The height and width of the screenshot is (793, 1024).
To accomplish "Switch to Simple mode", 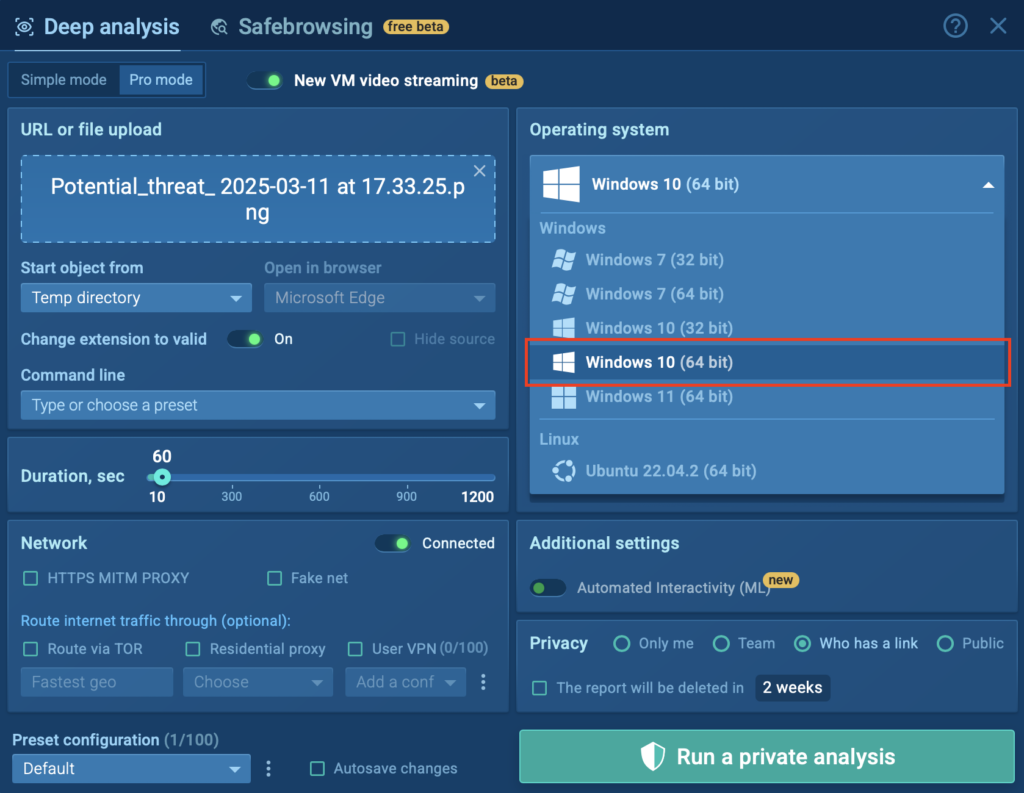I will (x=64, y=80).
